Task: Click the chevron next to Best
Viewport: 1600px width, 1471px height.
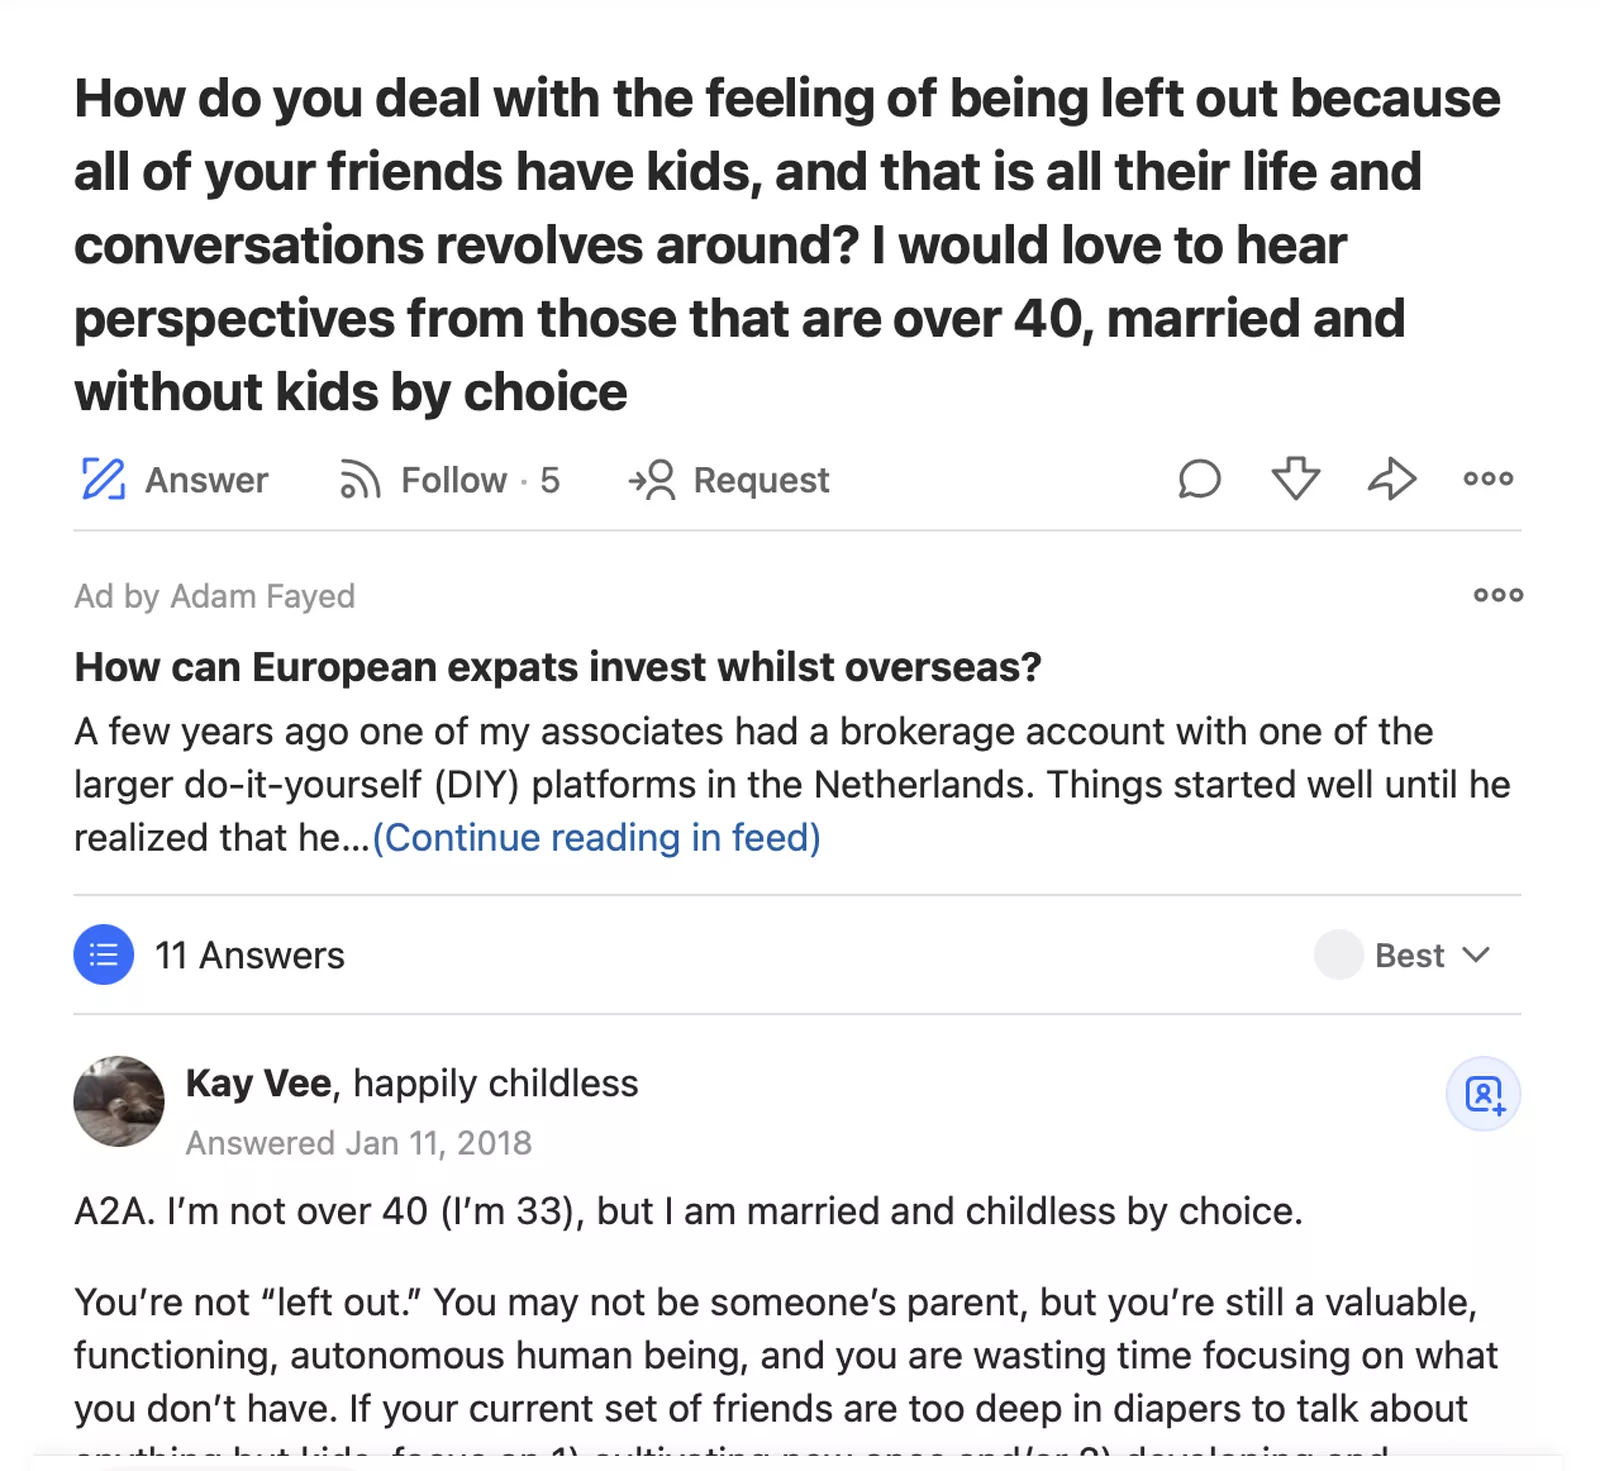Action: (1476, 955)
